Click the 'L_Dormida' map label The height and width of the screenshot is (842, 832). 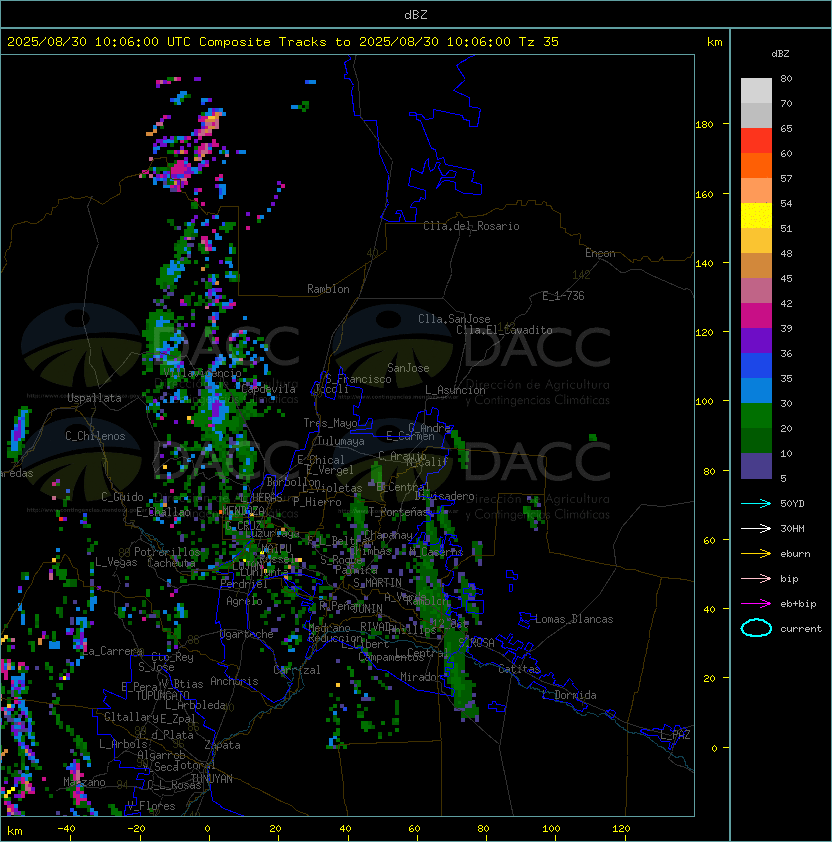(569, 695)
